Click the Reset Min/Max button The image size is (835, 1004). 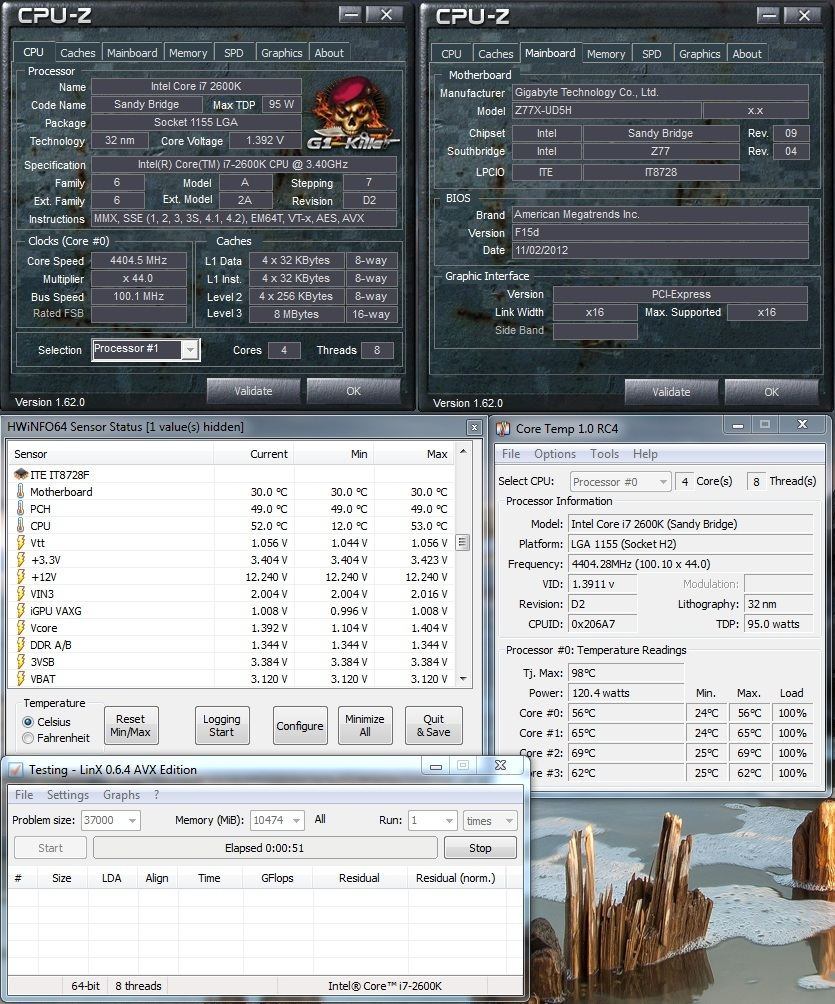130,725
